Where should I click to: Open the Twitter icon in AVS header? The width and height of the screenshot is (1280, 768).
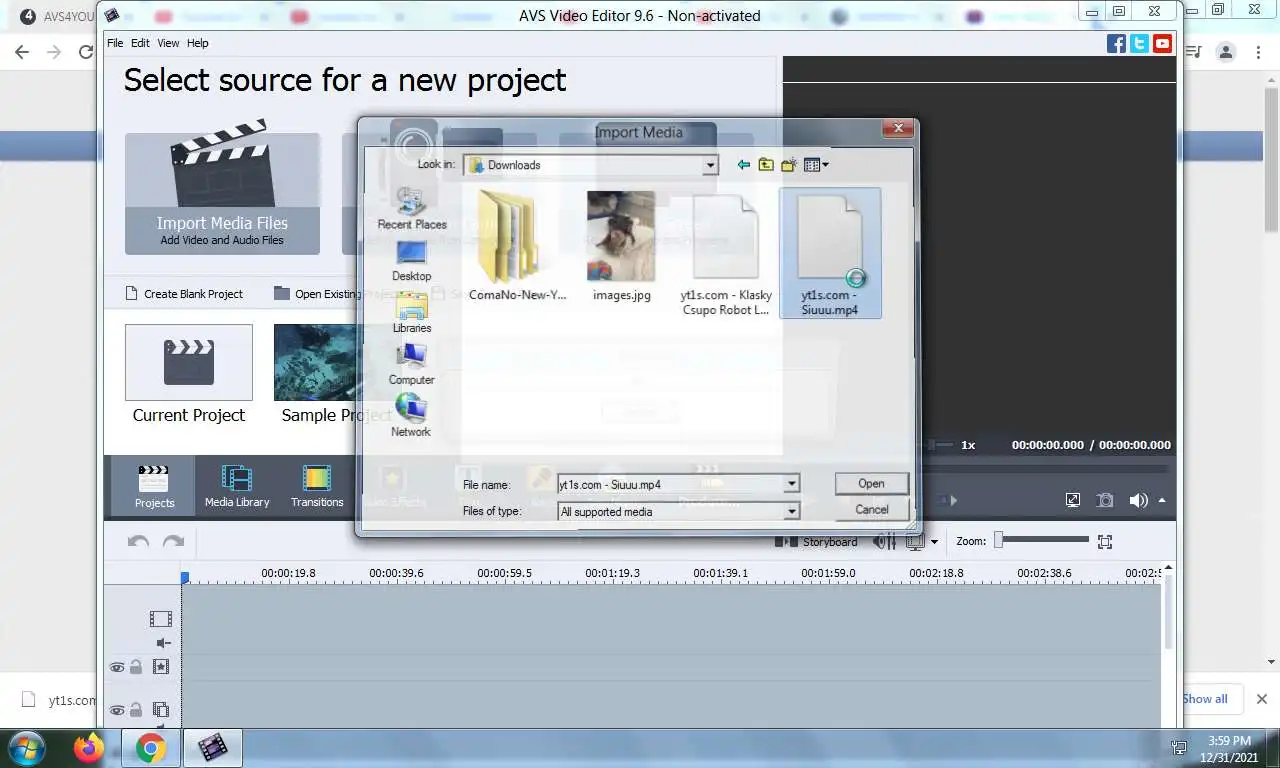pyautogui.click(x=1139, y=43)
